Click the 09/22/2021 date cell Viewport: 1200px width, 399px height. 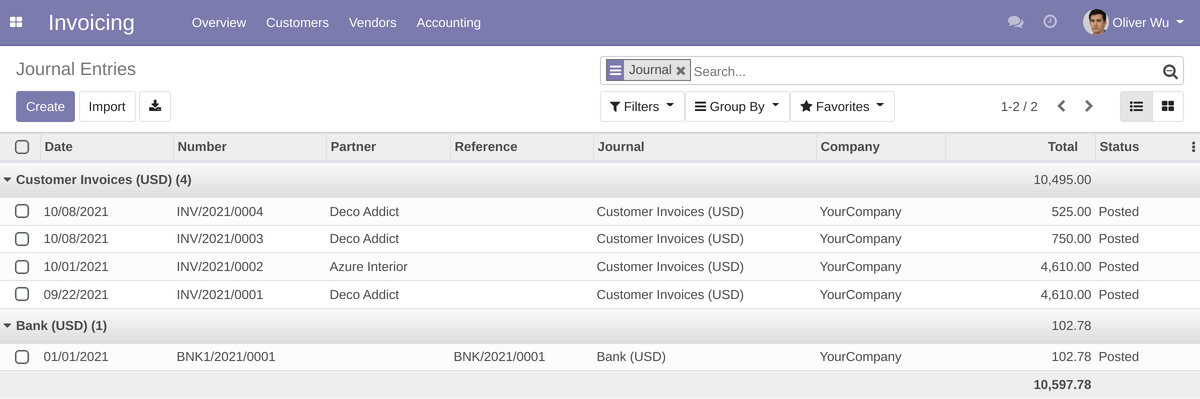(x=76, y=295)
